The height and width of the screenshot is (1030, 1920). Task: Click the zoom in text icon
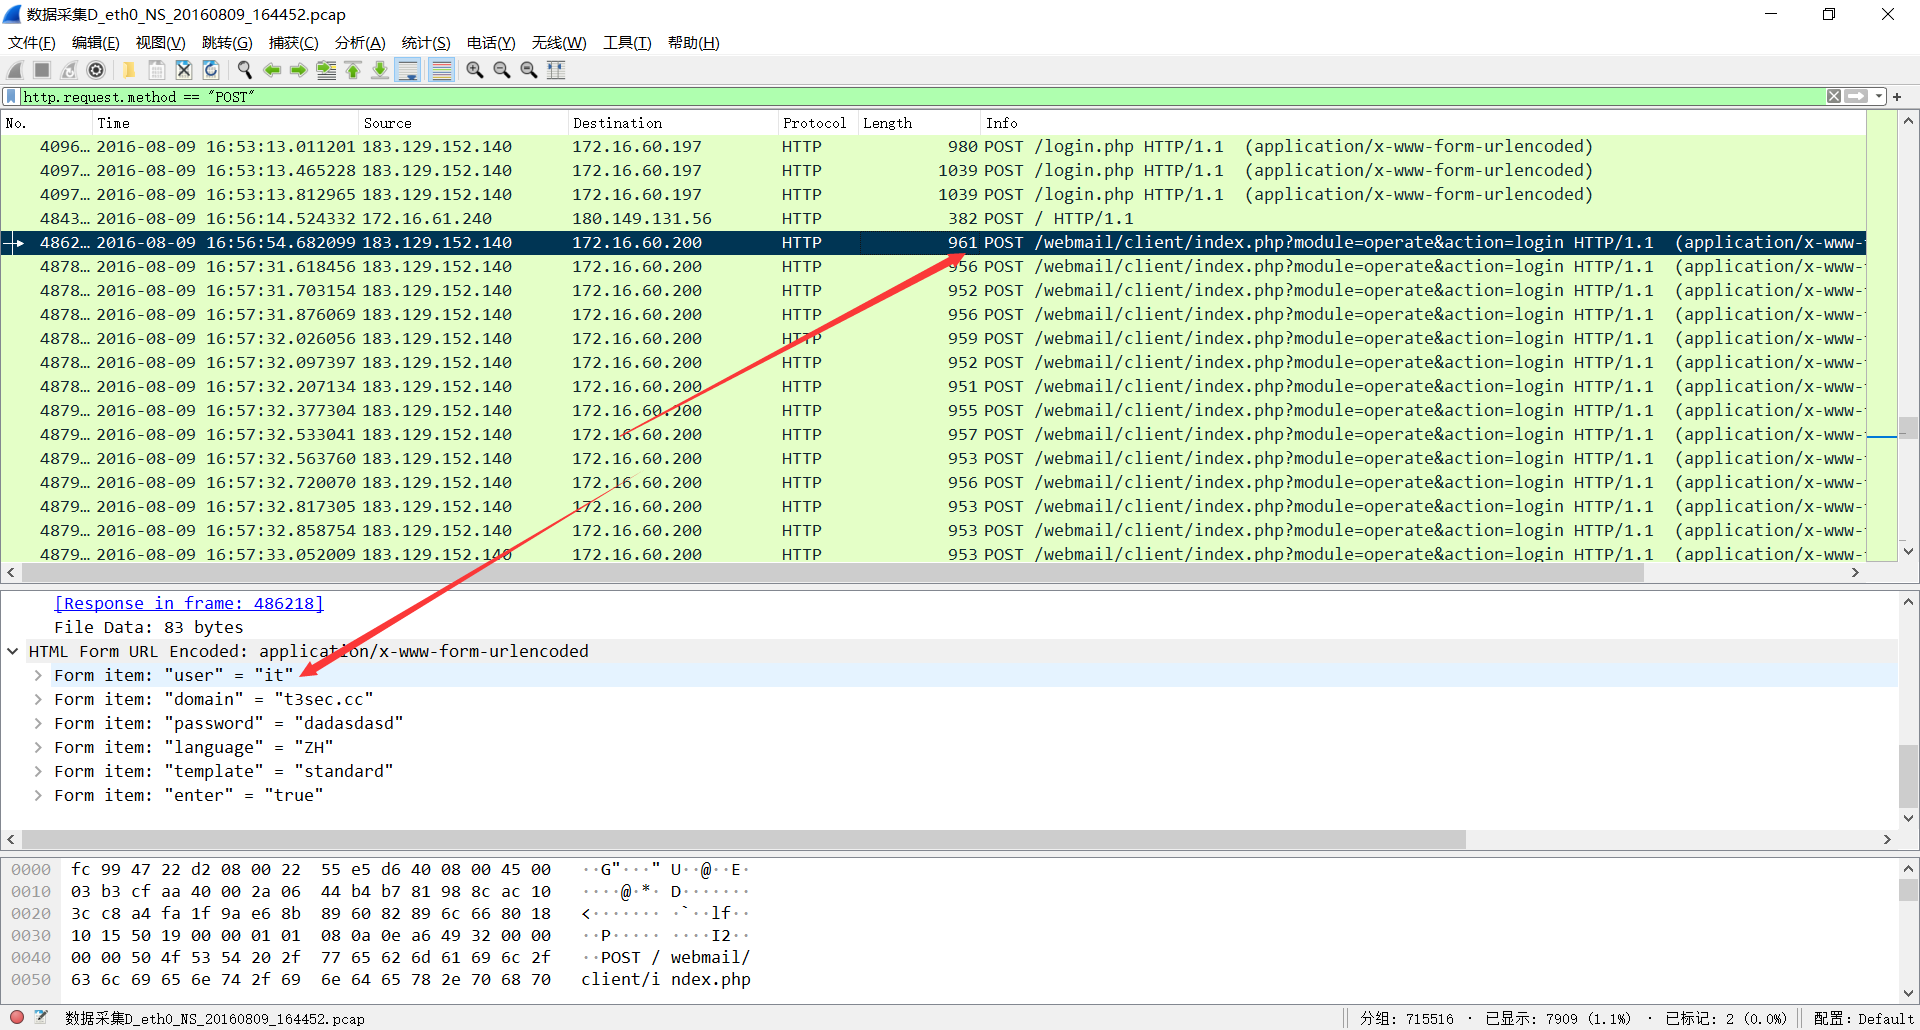pyautogui.click(x=475, y=70)
